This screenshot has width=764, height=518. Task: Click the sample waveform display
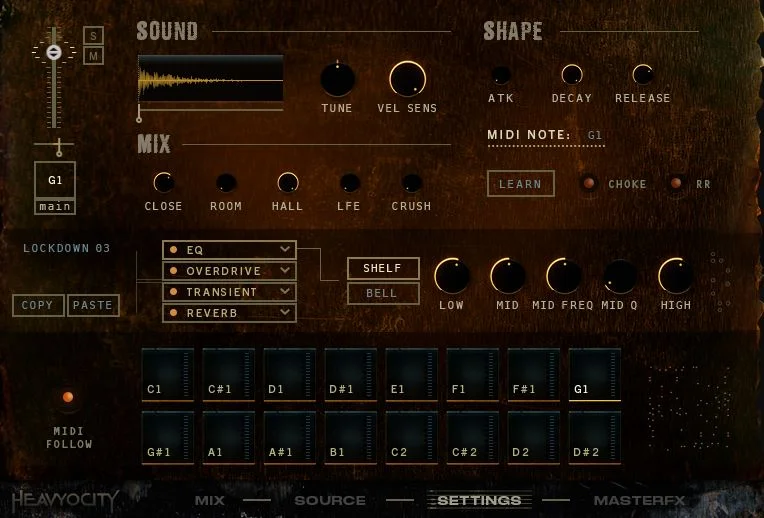(x=210, y=78)
